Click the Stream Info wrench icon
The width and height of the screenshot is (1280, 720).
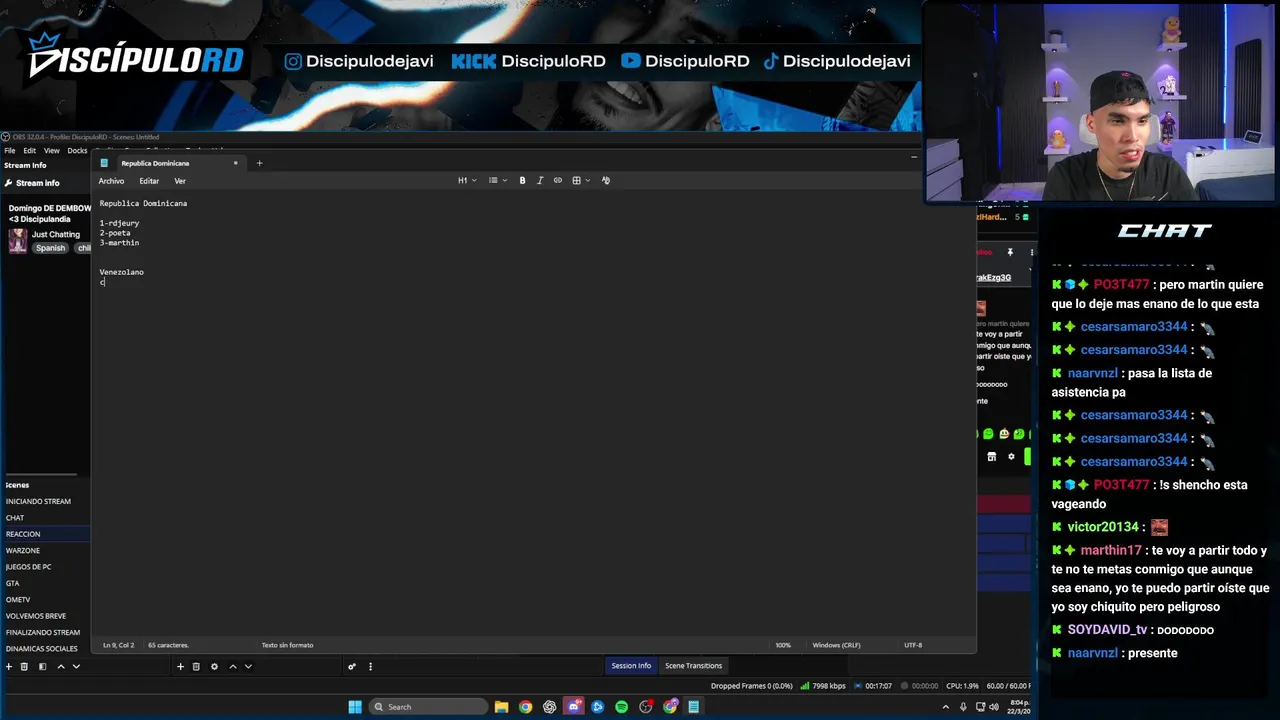[8, 183]
